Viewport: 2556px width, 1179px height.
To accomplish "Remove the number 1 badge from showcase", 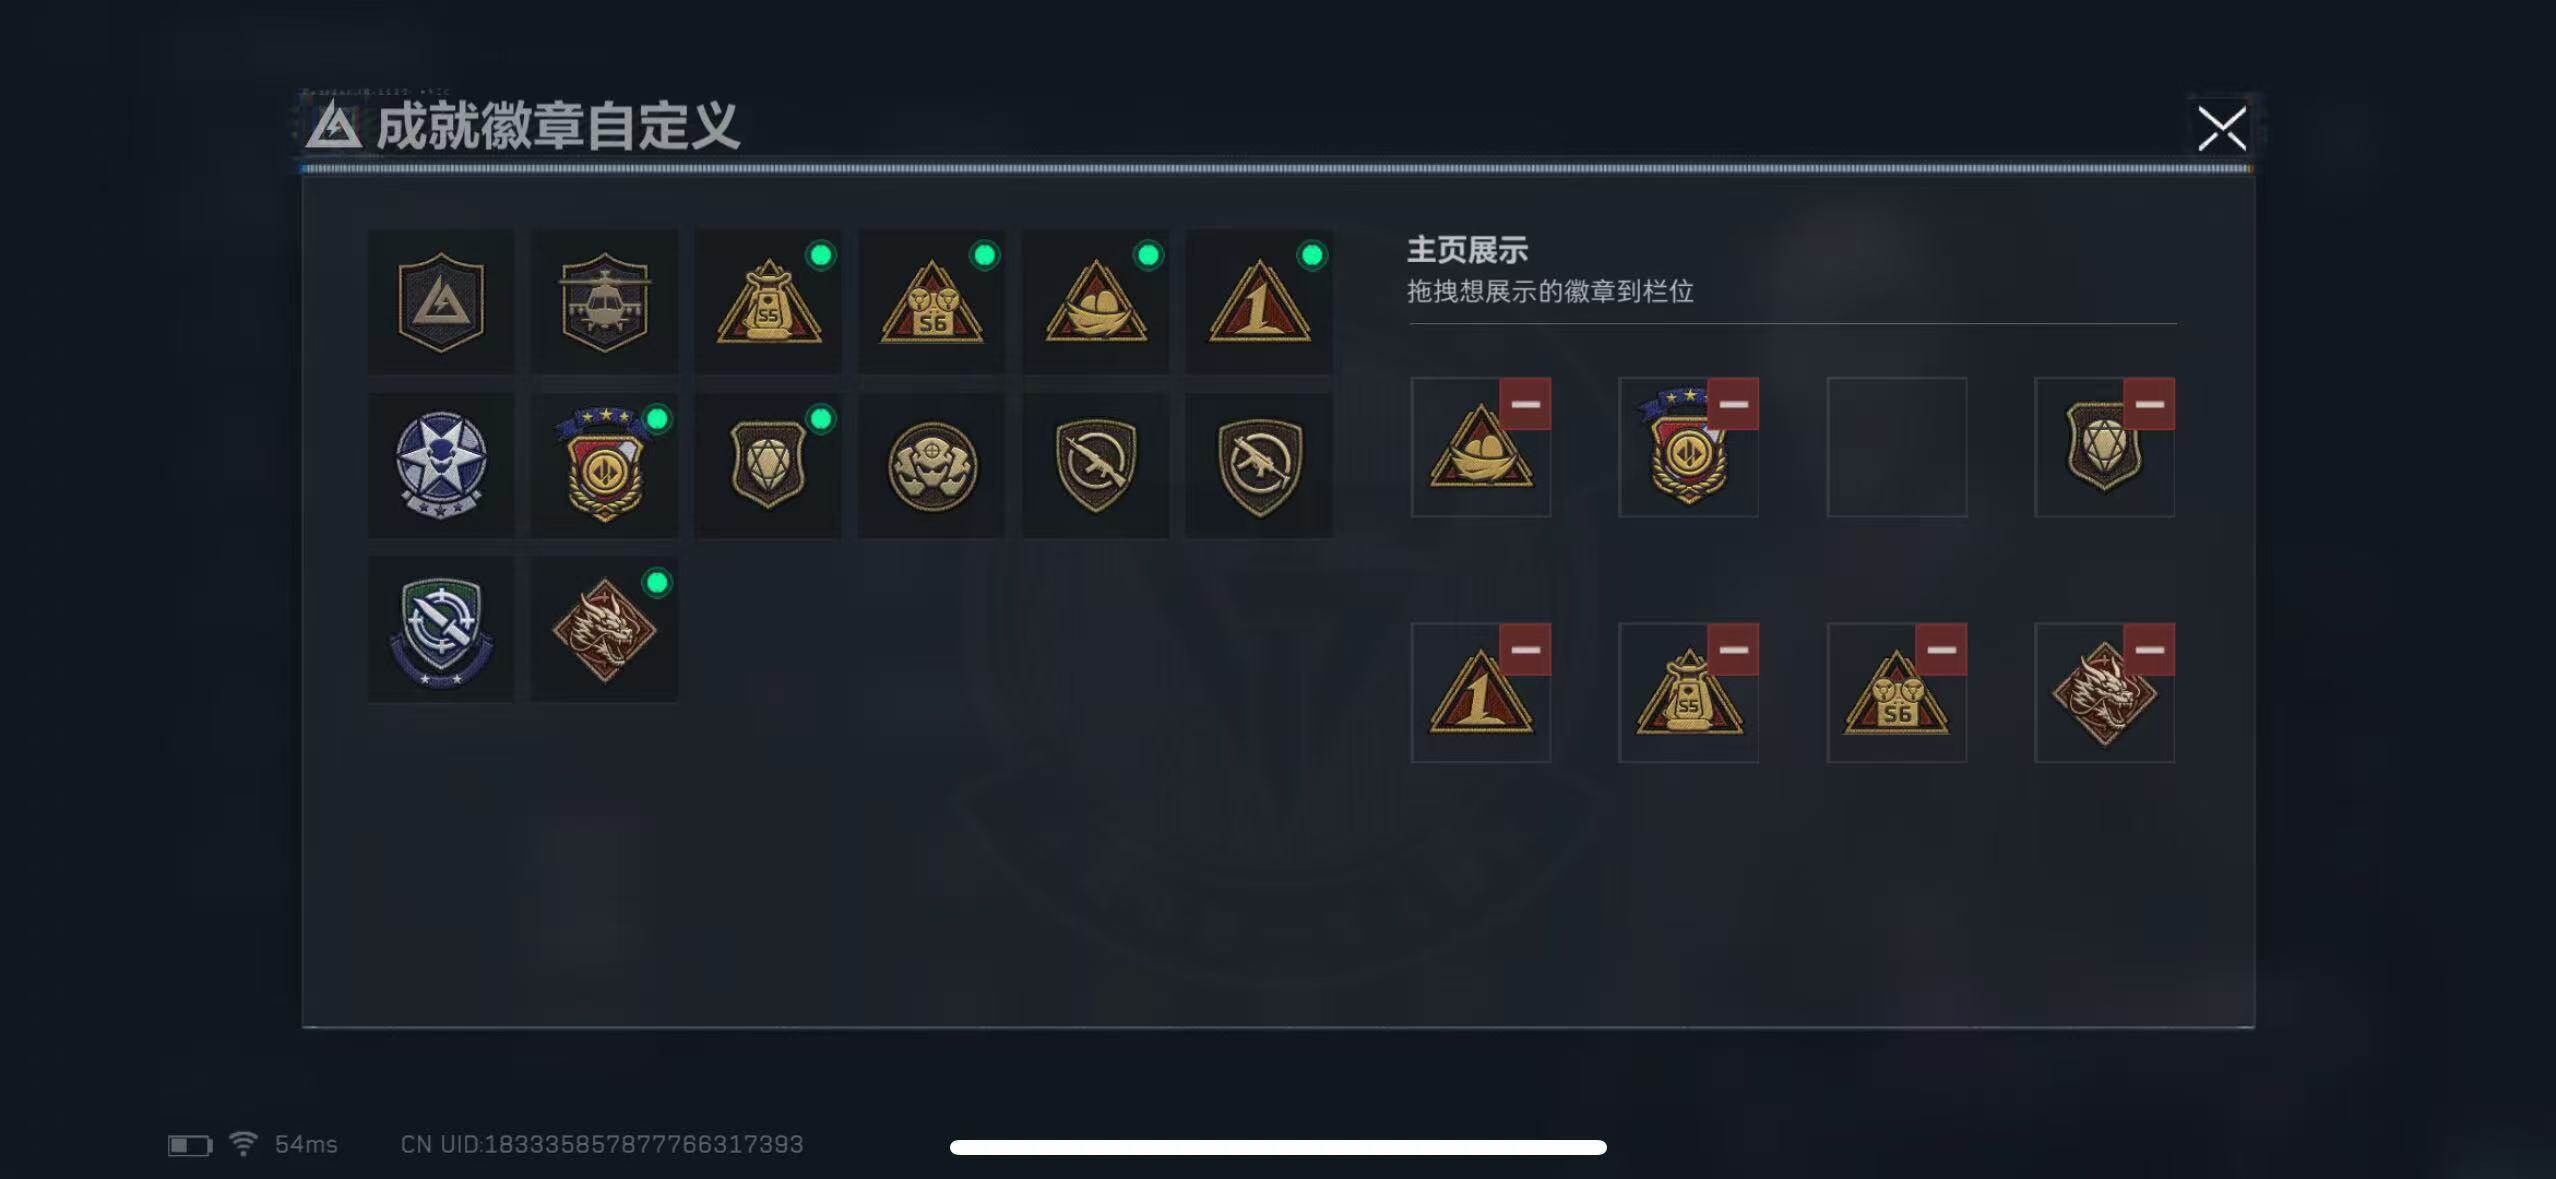I will [x=1525, y=650].
